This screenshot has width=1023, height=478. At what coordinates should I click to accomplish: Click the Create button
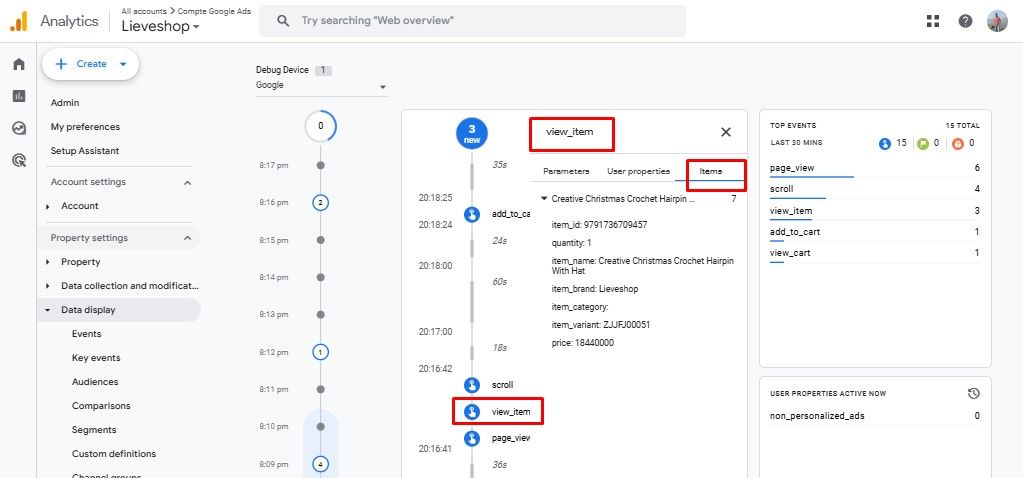tap(90, 64)
